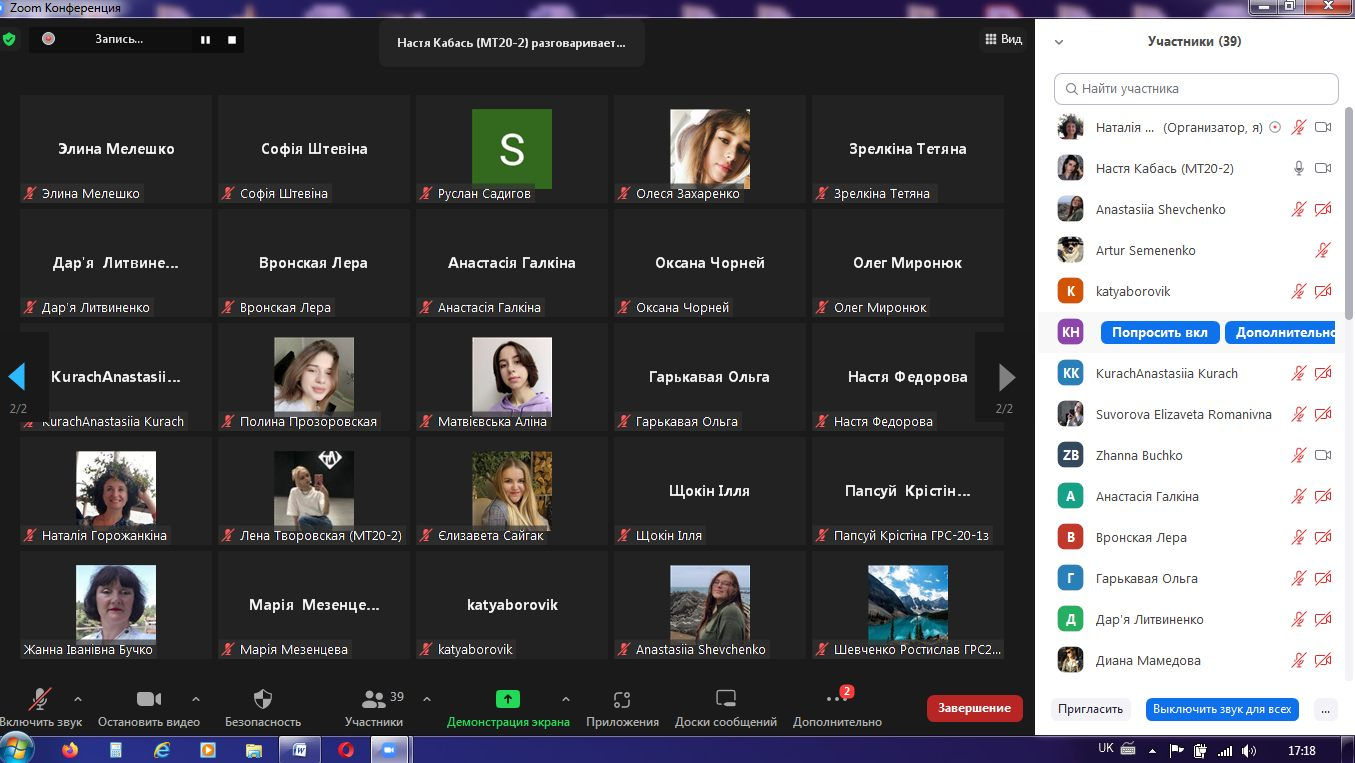This screenshot has width=1355, height=763.
Task: Open Доски сообщений whiteboards
Action: (726, 707)
